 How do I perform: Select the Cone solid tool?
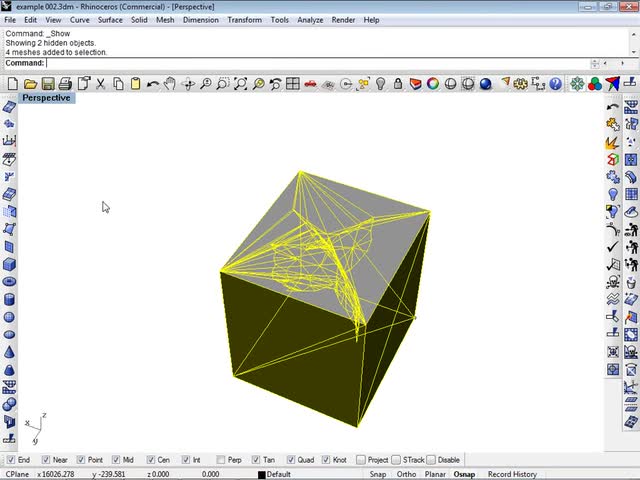pyautogui.click(x=9, y=352)
